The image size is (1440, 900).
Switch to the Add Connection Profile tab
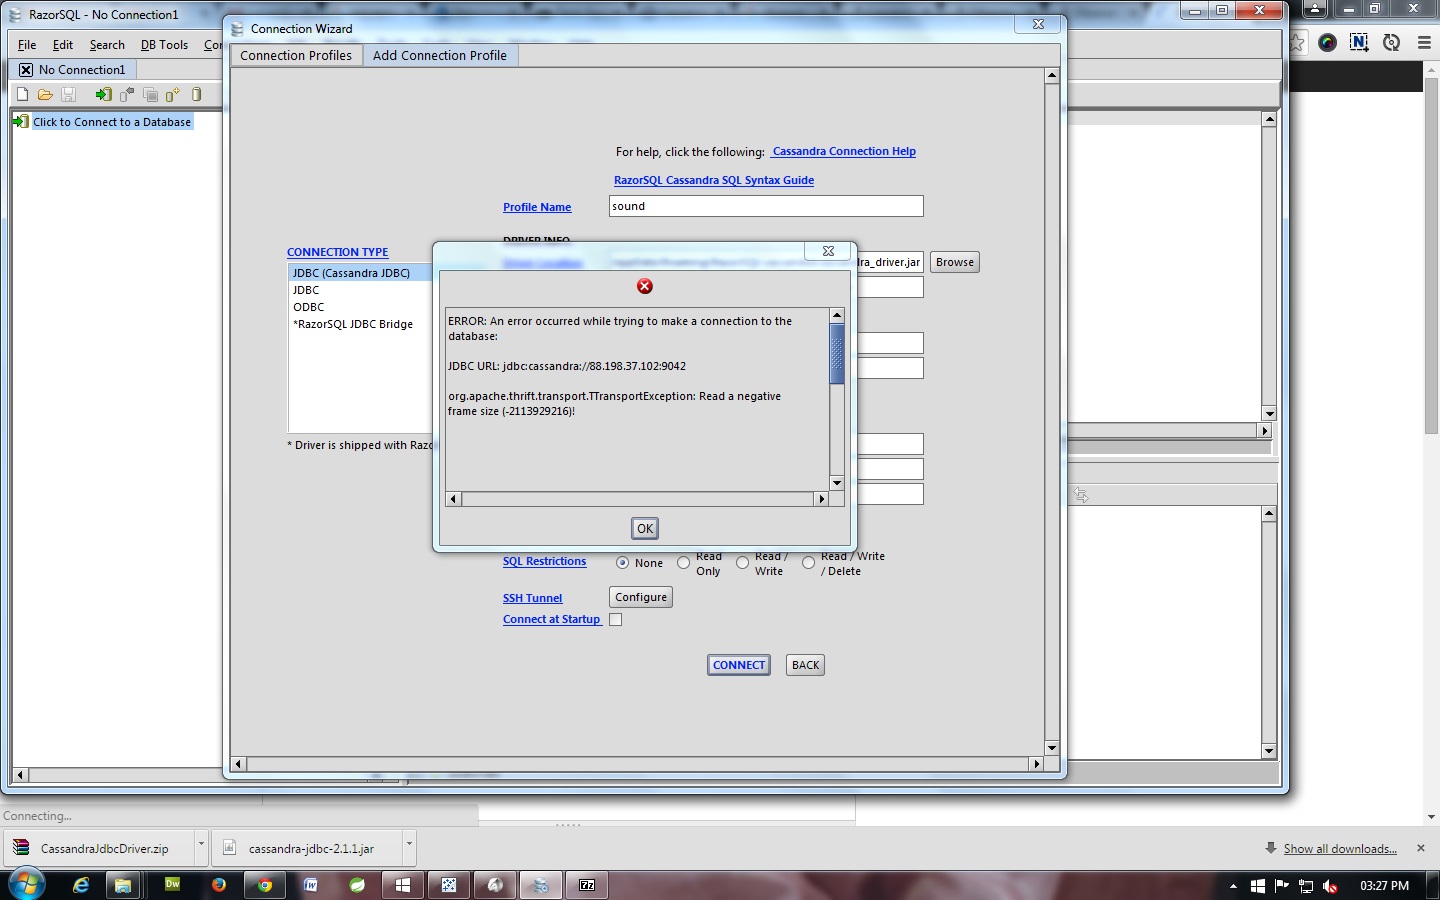coord(440,56)
